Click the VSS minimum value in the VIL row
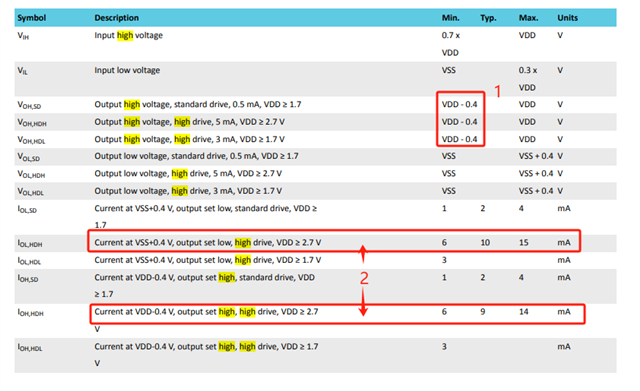This screenshot has height=391, width=640. (449, 70)
